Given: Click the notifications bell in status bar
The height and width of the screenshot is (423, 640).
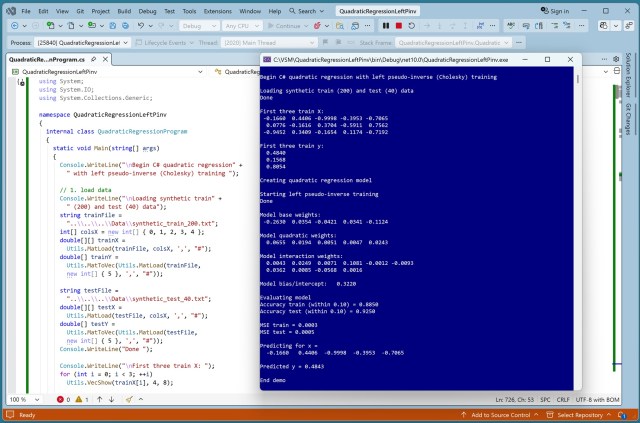Looking at the screenshot, I should [624, 415].
